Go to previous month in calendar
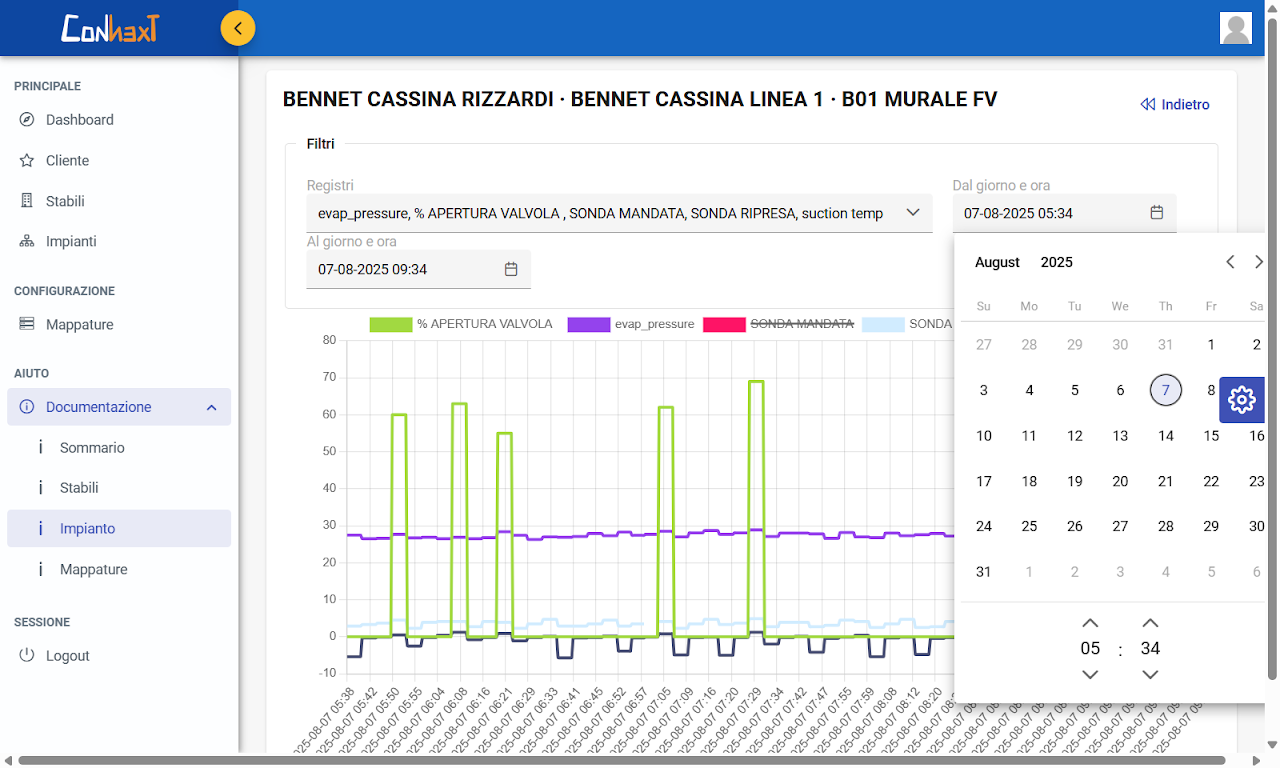 coord(1230,262)
